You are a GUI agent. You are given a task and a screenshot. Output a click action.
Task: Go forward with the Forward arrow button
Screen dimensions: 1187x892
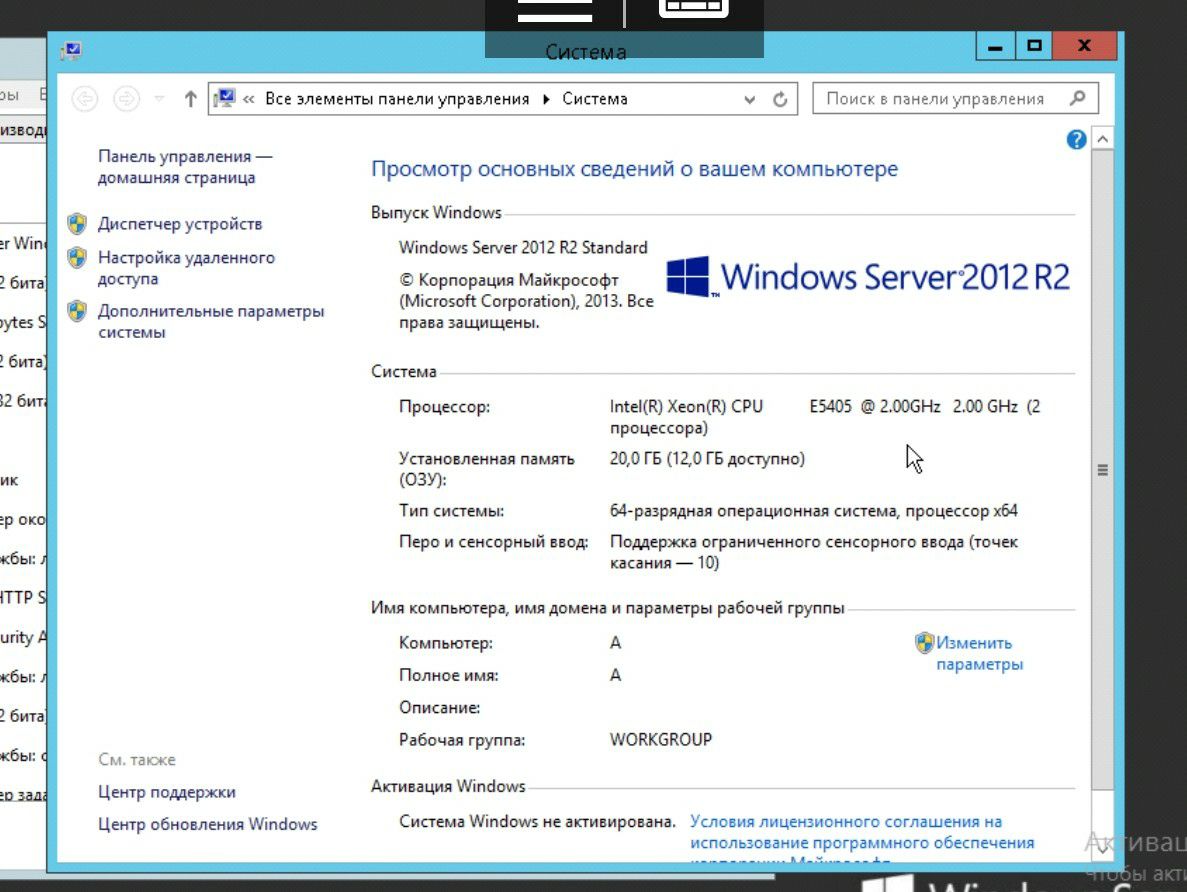point(126,99)
